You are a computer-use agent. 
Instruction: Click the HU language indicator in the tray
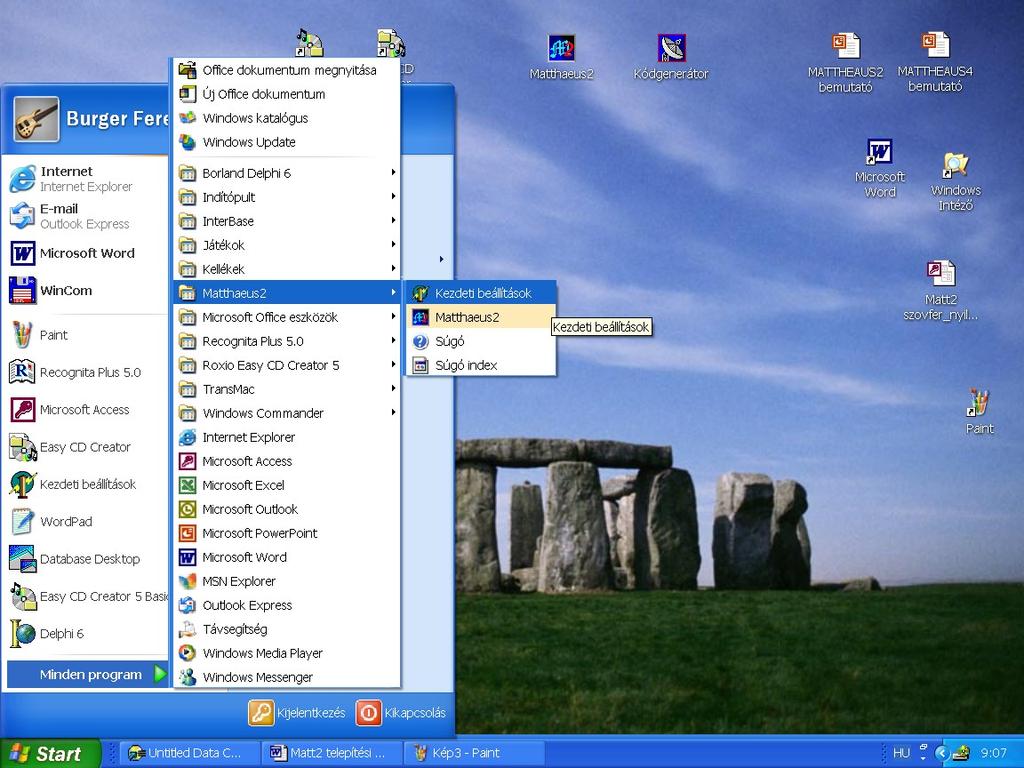(901, 753)
